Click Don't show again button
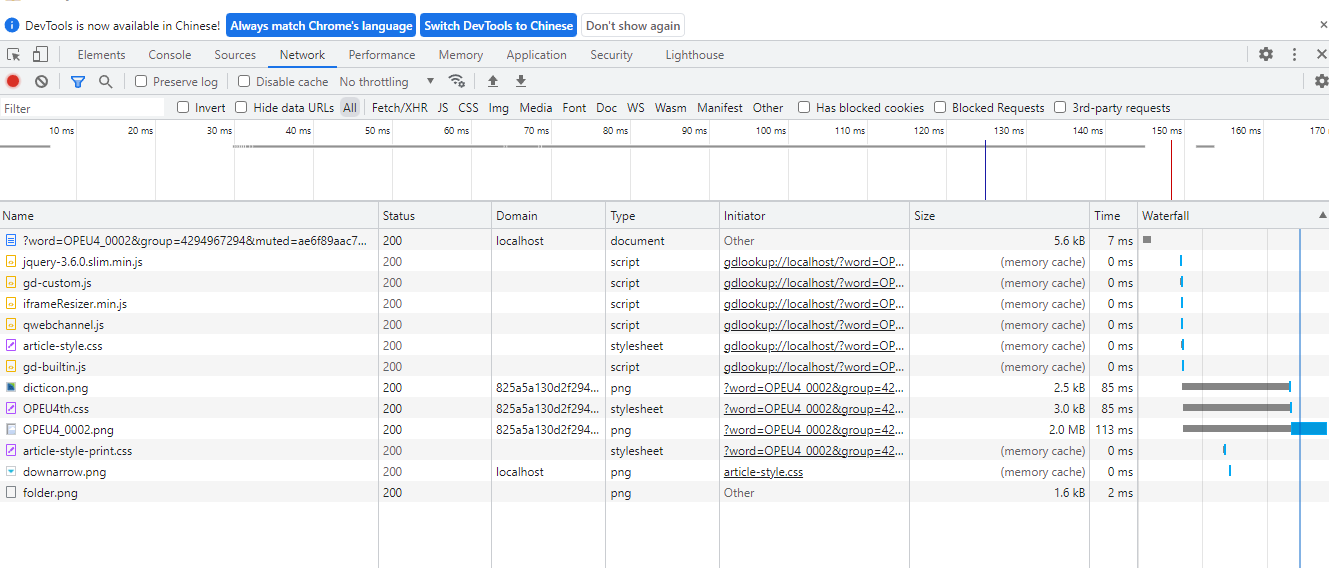This screenshot has width=1329, height=568. pos(633,25)
